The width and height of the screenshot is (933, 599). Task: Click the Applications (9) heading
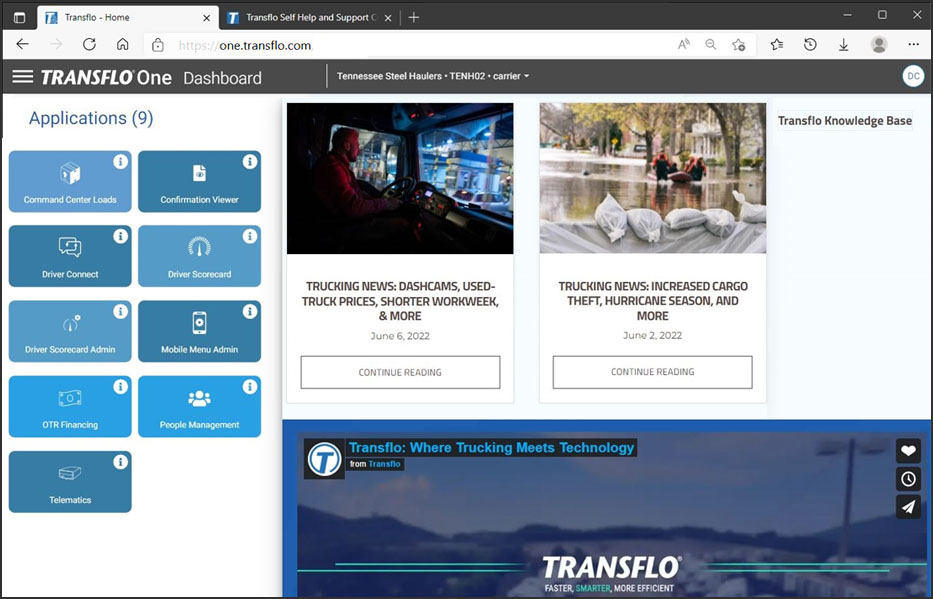91,118
